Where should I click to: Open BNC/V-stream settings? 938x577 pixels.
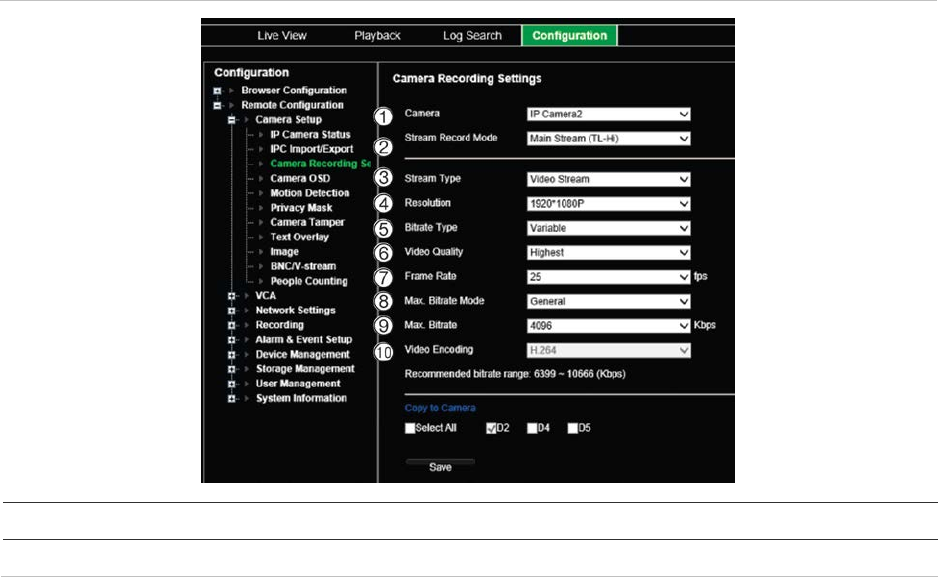(x=303, y=266)
